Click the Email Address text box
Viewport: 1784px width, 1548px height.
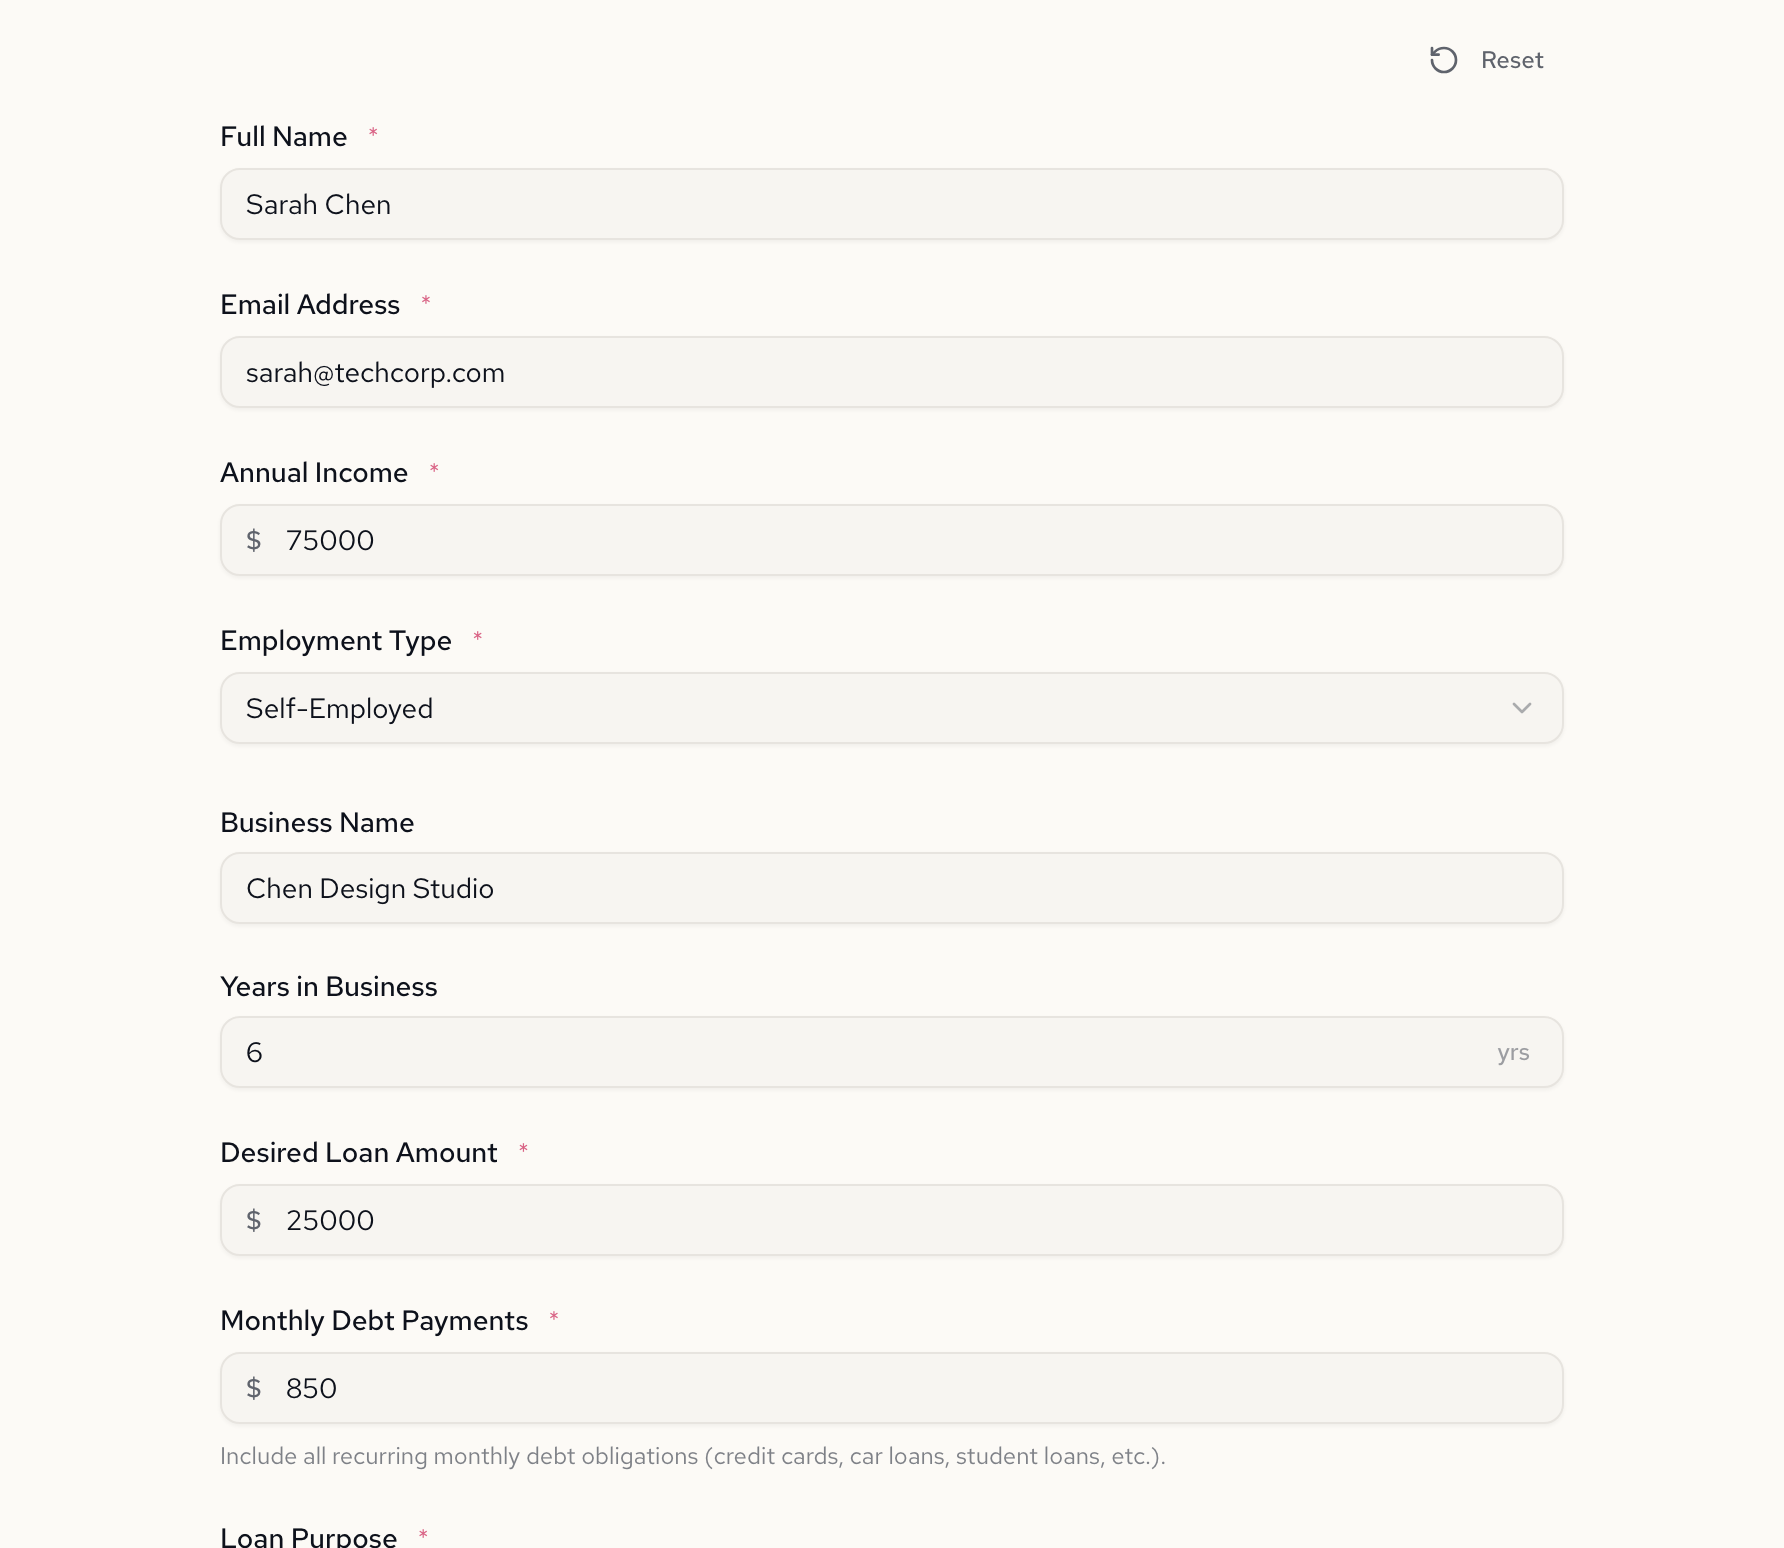(890, 372)
